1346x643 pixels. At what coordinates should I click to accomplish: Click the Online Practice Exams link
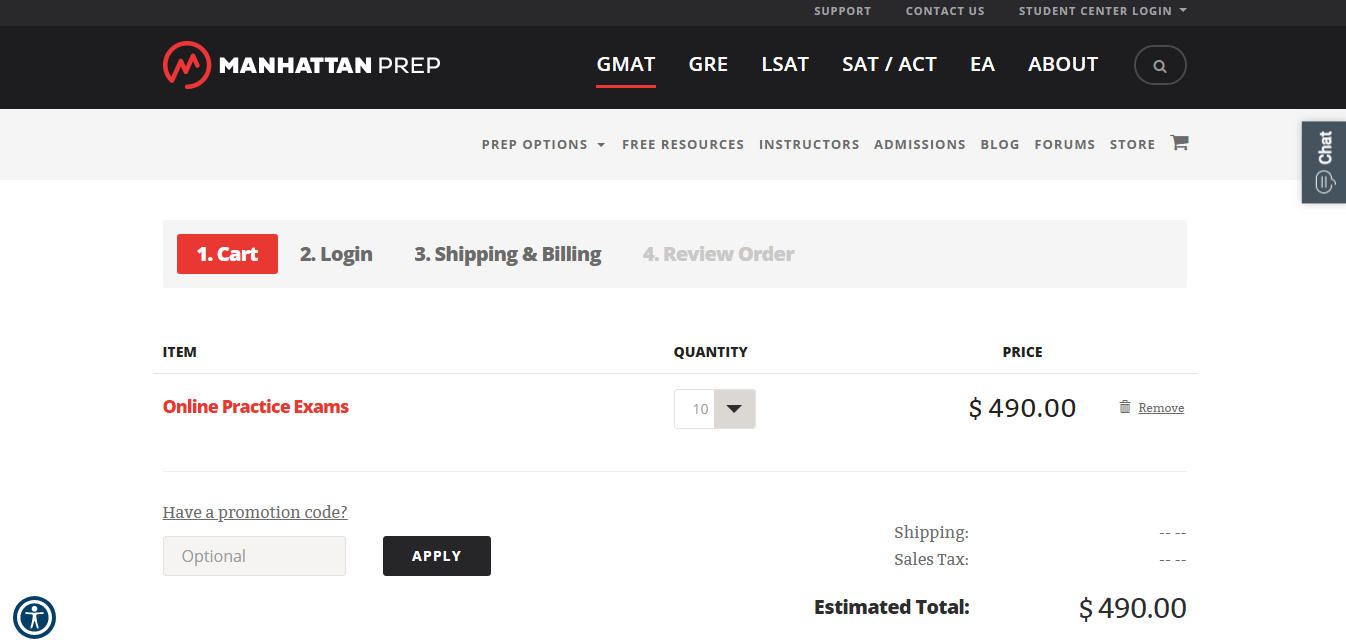tap(256, 407)
